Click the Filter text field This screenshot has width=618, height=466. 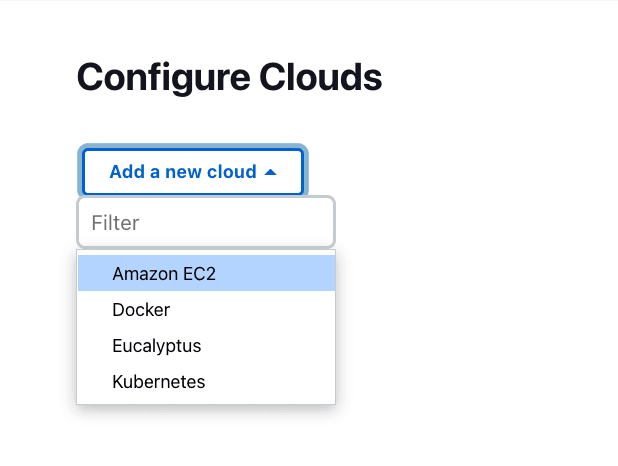click(x=206, y=222)
